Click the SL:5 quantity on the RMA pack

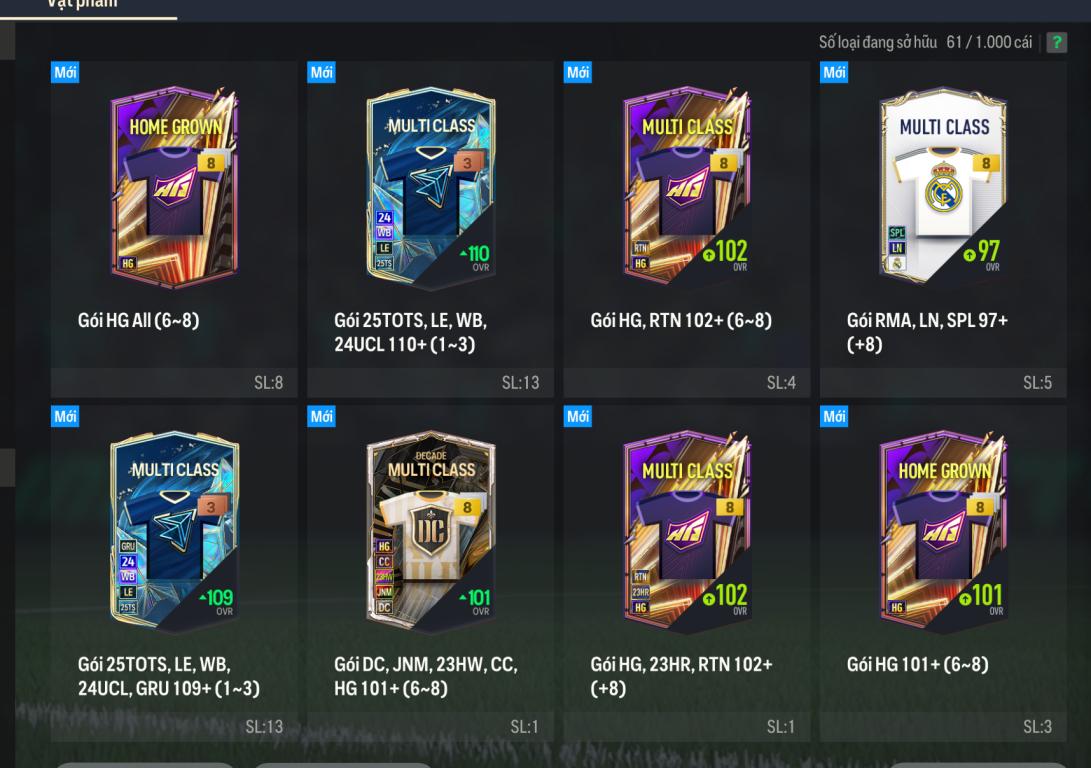click(1037, 383)
